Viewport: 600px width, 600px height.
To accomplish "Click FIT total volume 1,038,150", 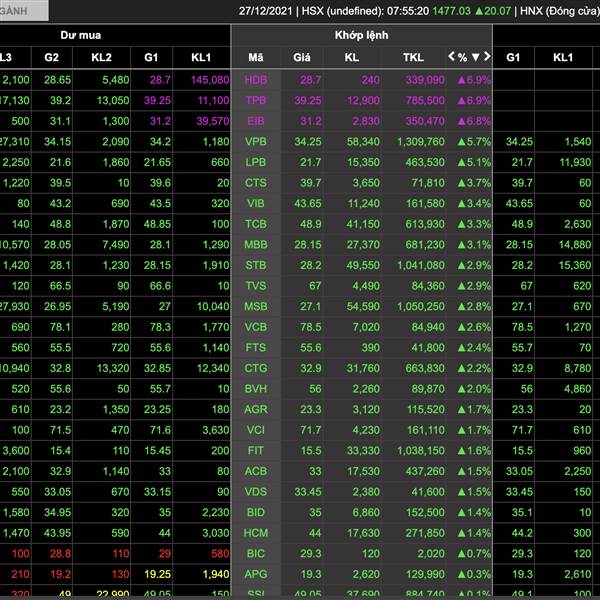I will (x=421, y=451).
